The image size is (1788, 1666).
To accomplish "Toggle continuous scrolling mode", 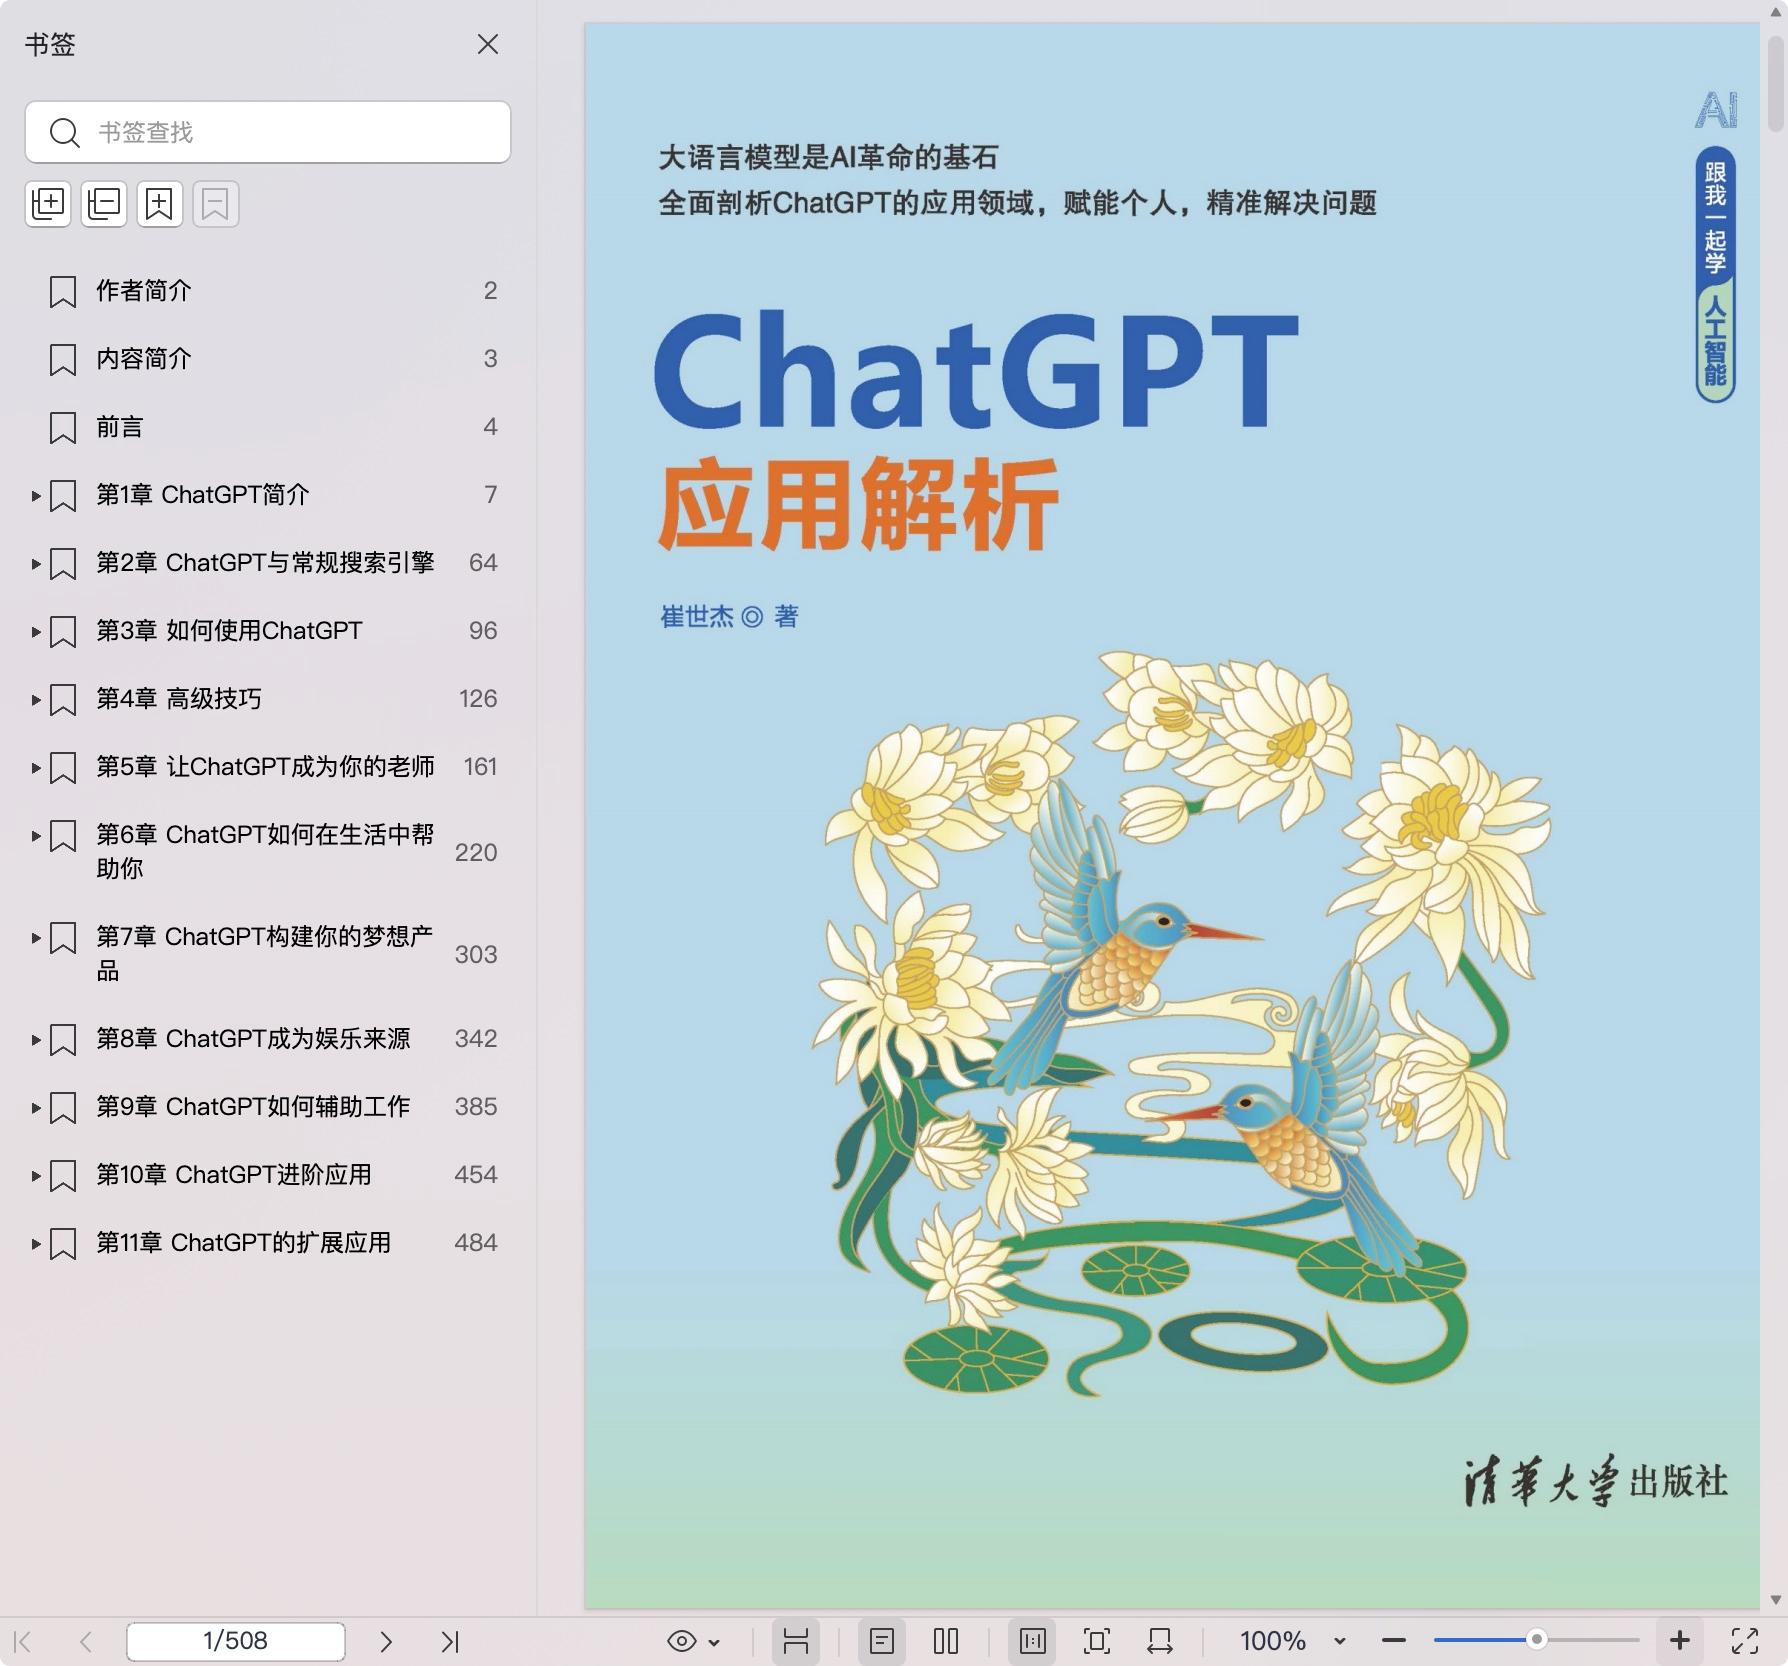I will pyautogui.click(x=796, y=1641).
